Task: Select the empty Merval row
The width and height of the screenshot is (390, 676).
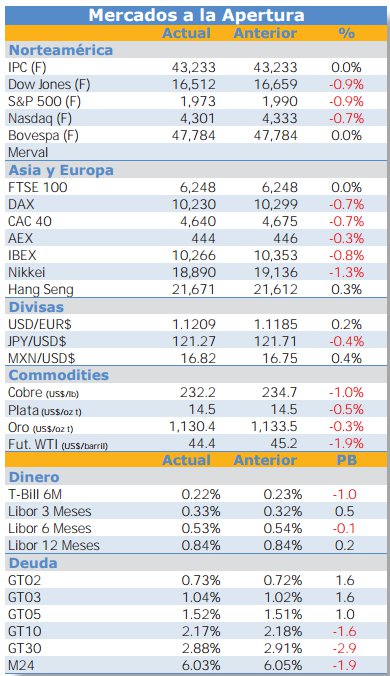Action: 196,152
